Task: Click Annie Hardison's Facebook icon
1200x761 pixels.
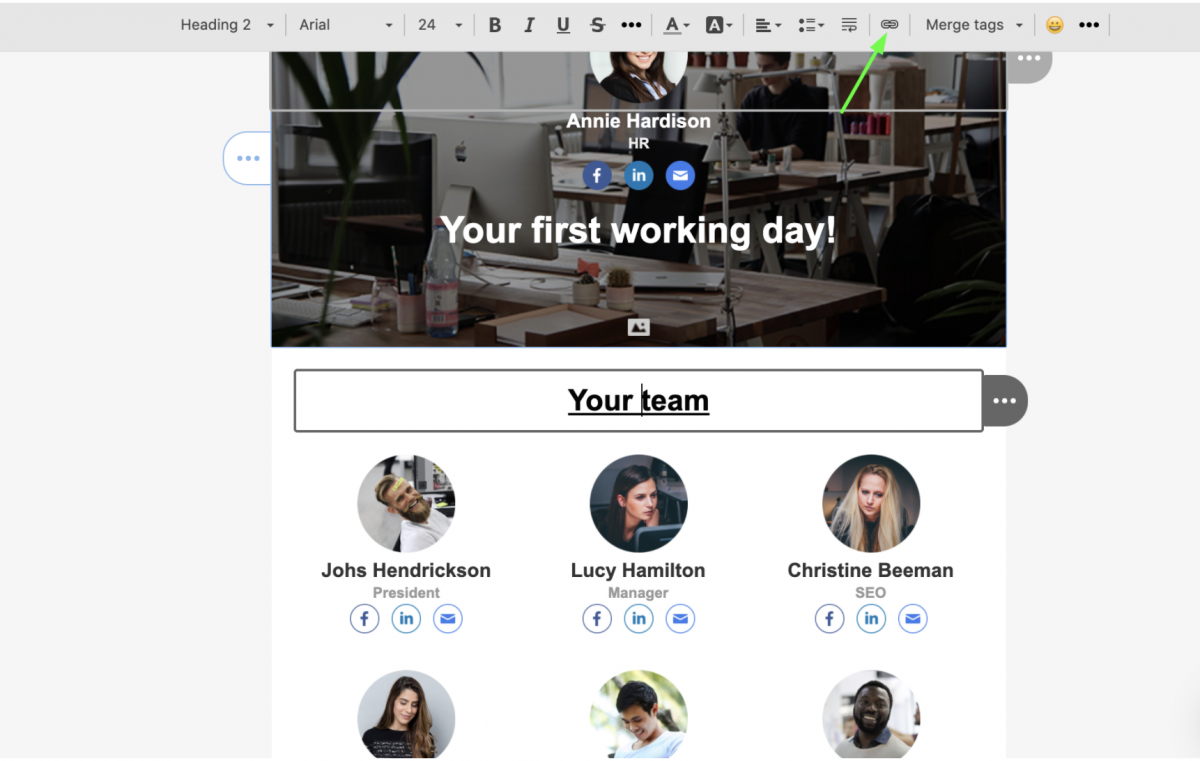Action: 597,176
